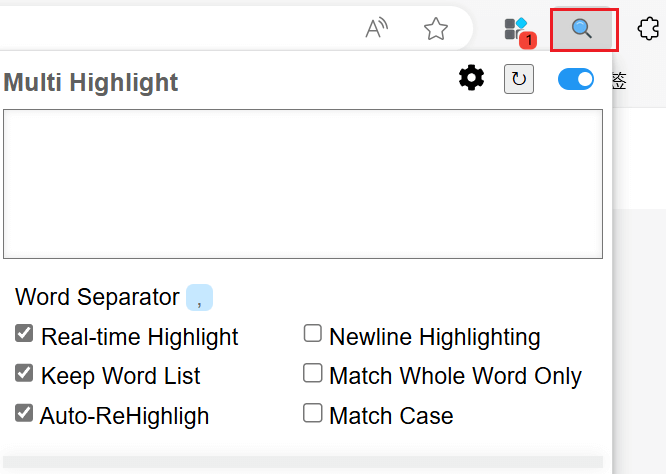Open the Multi Highlight settings gear
This screenshot has width=666, height=474.
471,78
